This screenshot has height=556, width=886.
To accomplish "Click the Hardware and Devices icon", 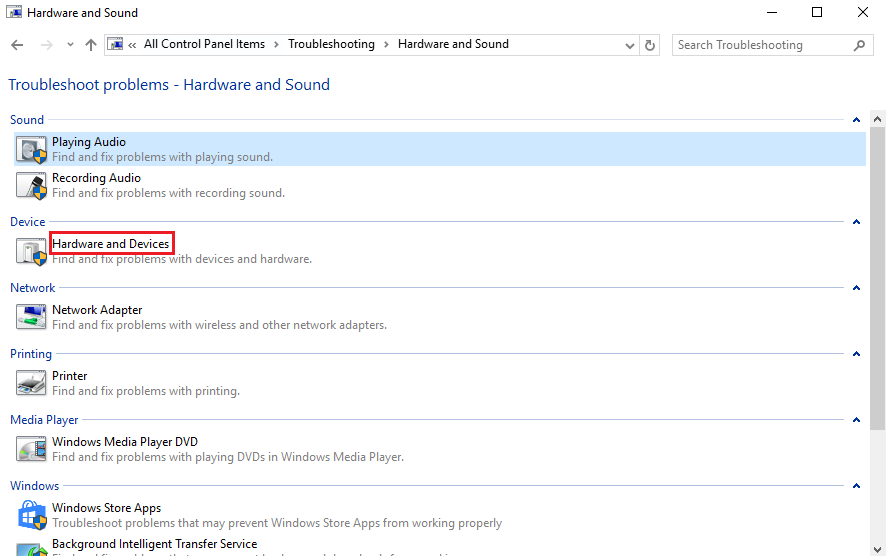I will [32, 252].
